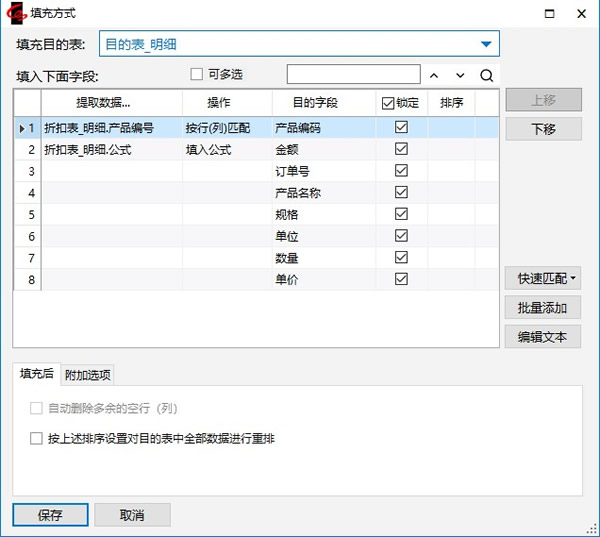Switch to the 附加选项 tab
This screenshot has width=600, height=537.
(88, 375)
